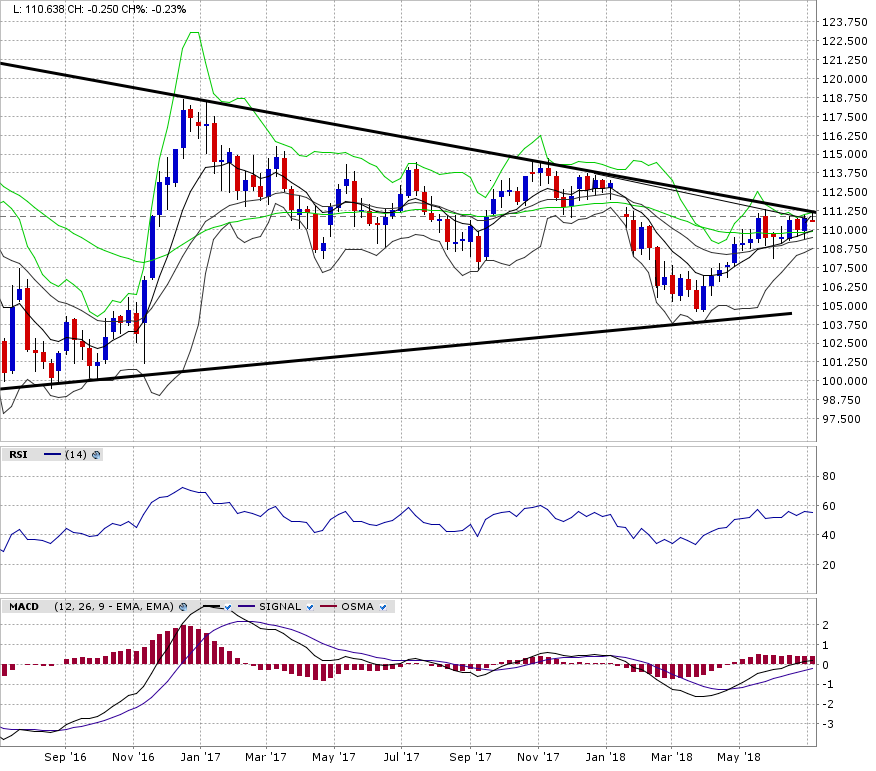Click the Sep '17 date label

tap(470, 757)
